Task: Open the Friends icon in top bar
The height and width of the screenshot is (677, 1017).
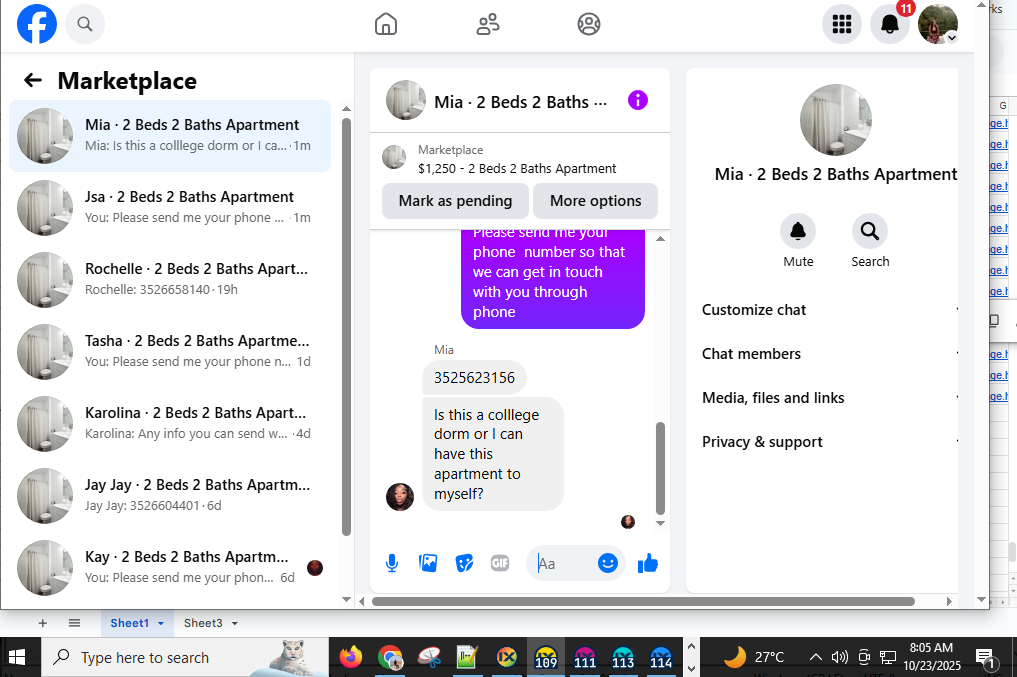Action: (488, 25)
